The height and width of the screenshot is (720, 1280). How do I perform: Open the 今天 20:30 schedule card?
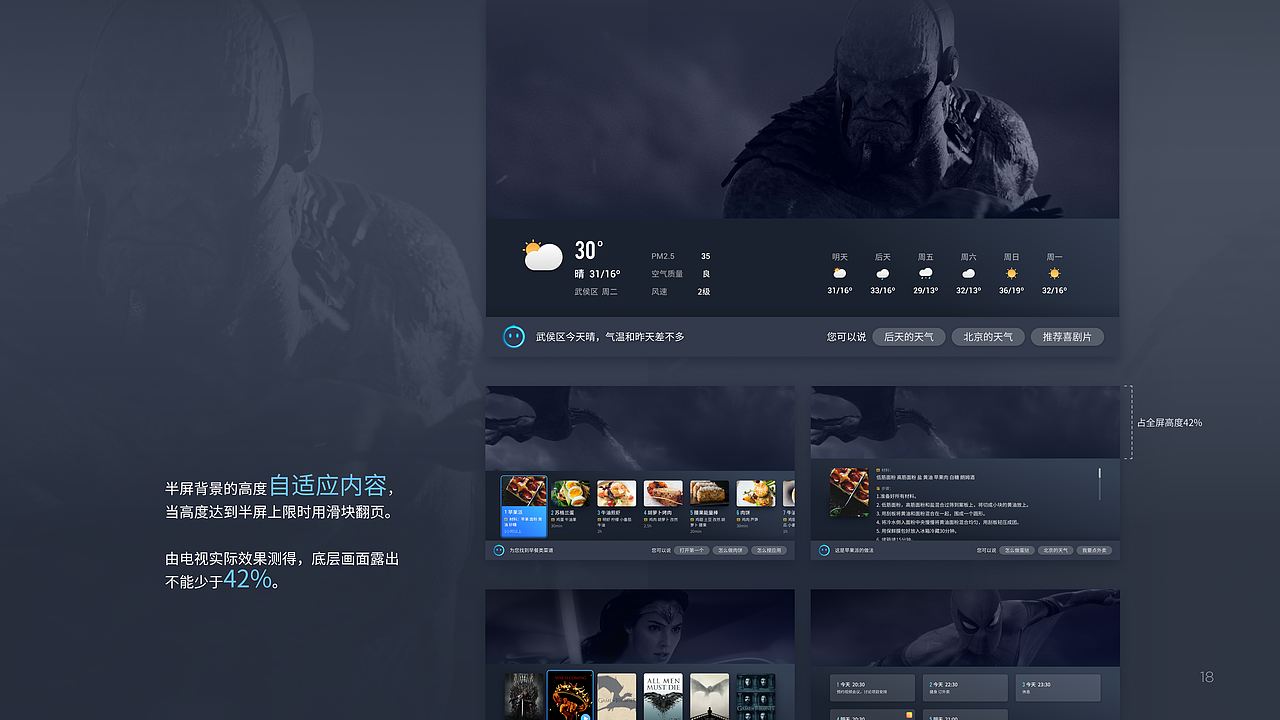pyautogui.click(x=873, y=688)
